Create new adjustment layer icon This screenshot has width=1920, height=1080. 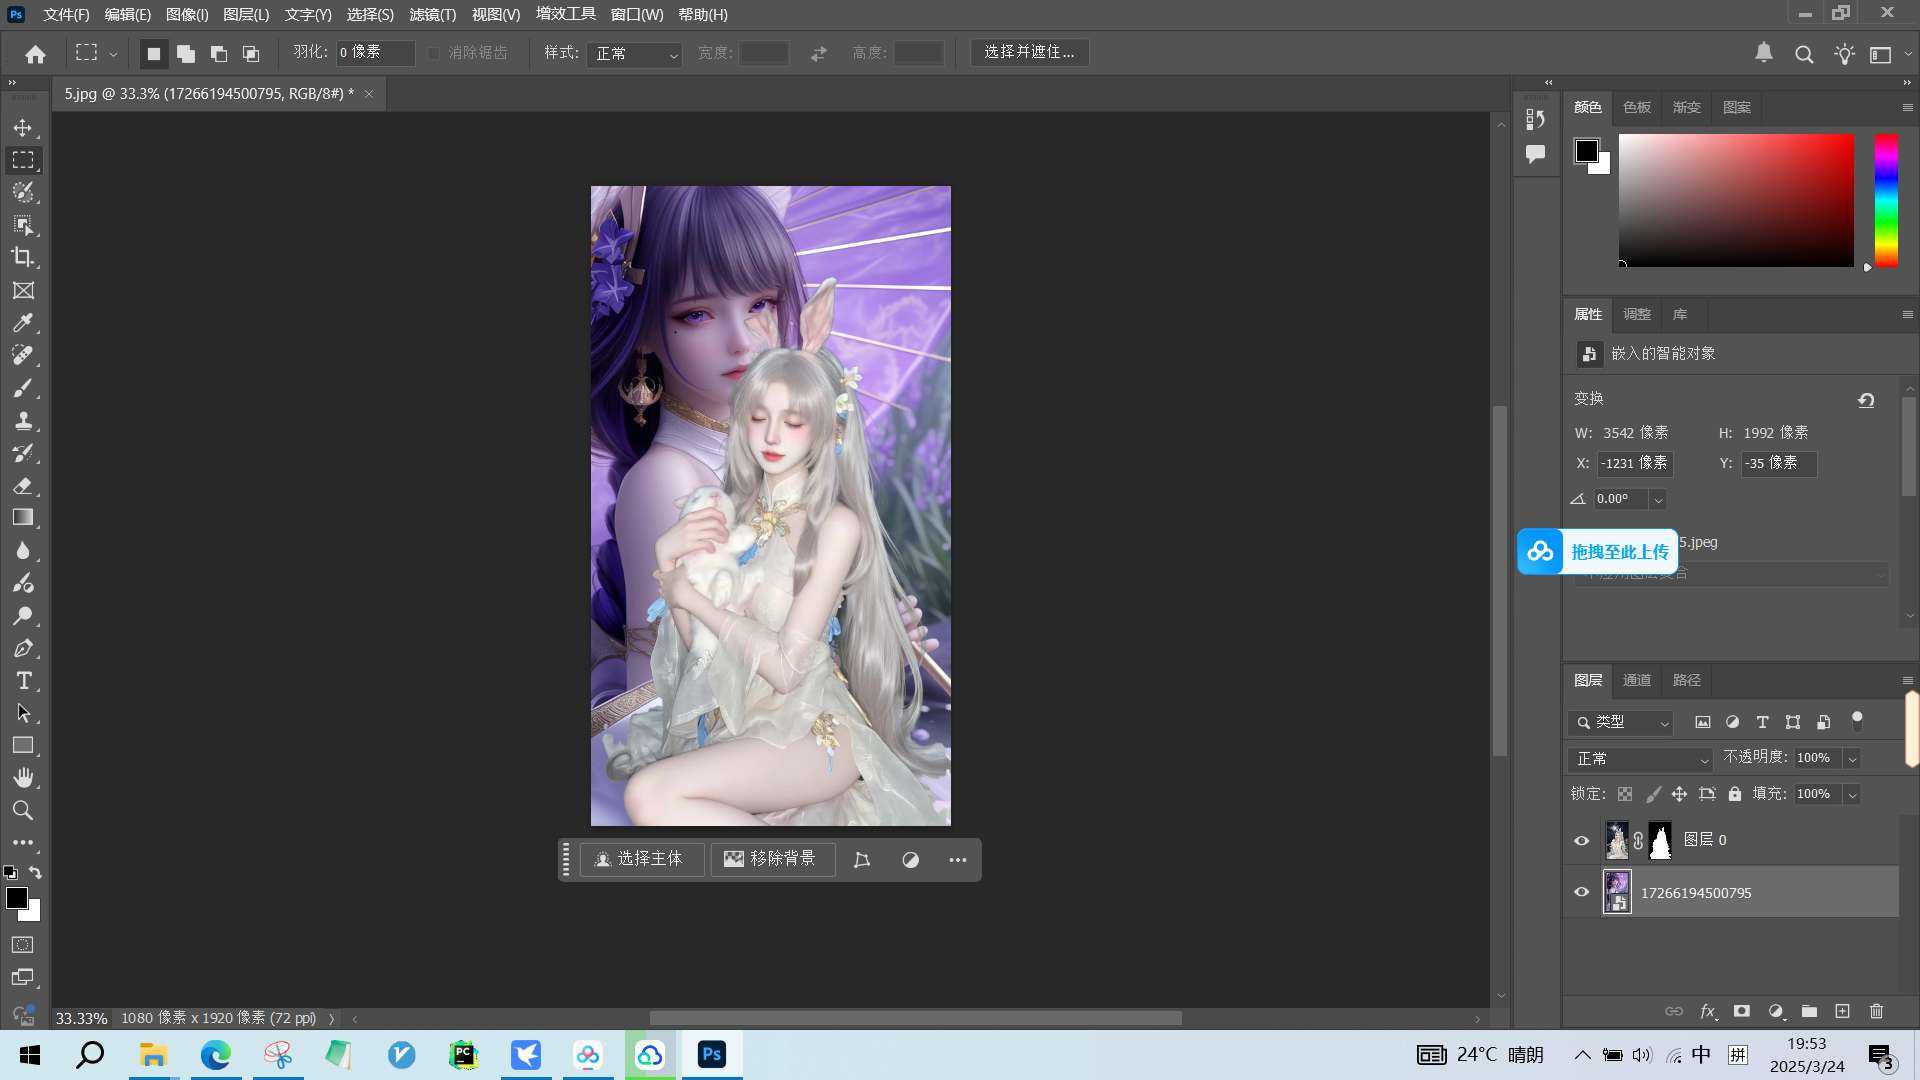tap(1775, 1011)
